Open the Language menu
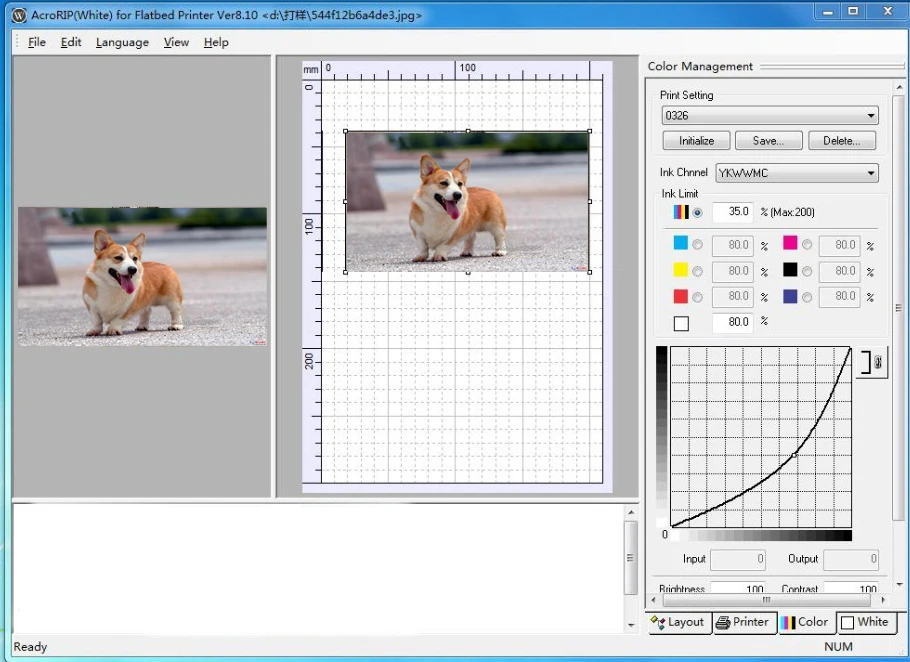910x662 pixels. click(122, 42)
